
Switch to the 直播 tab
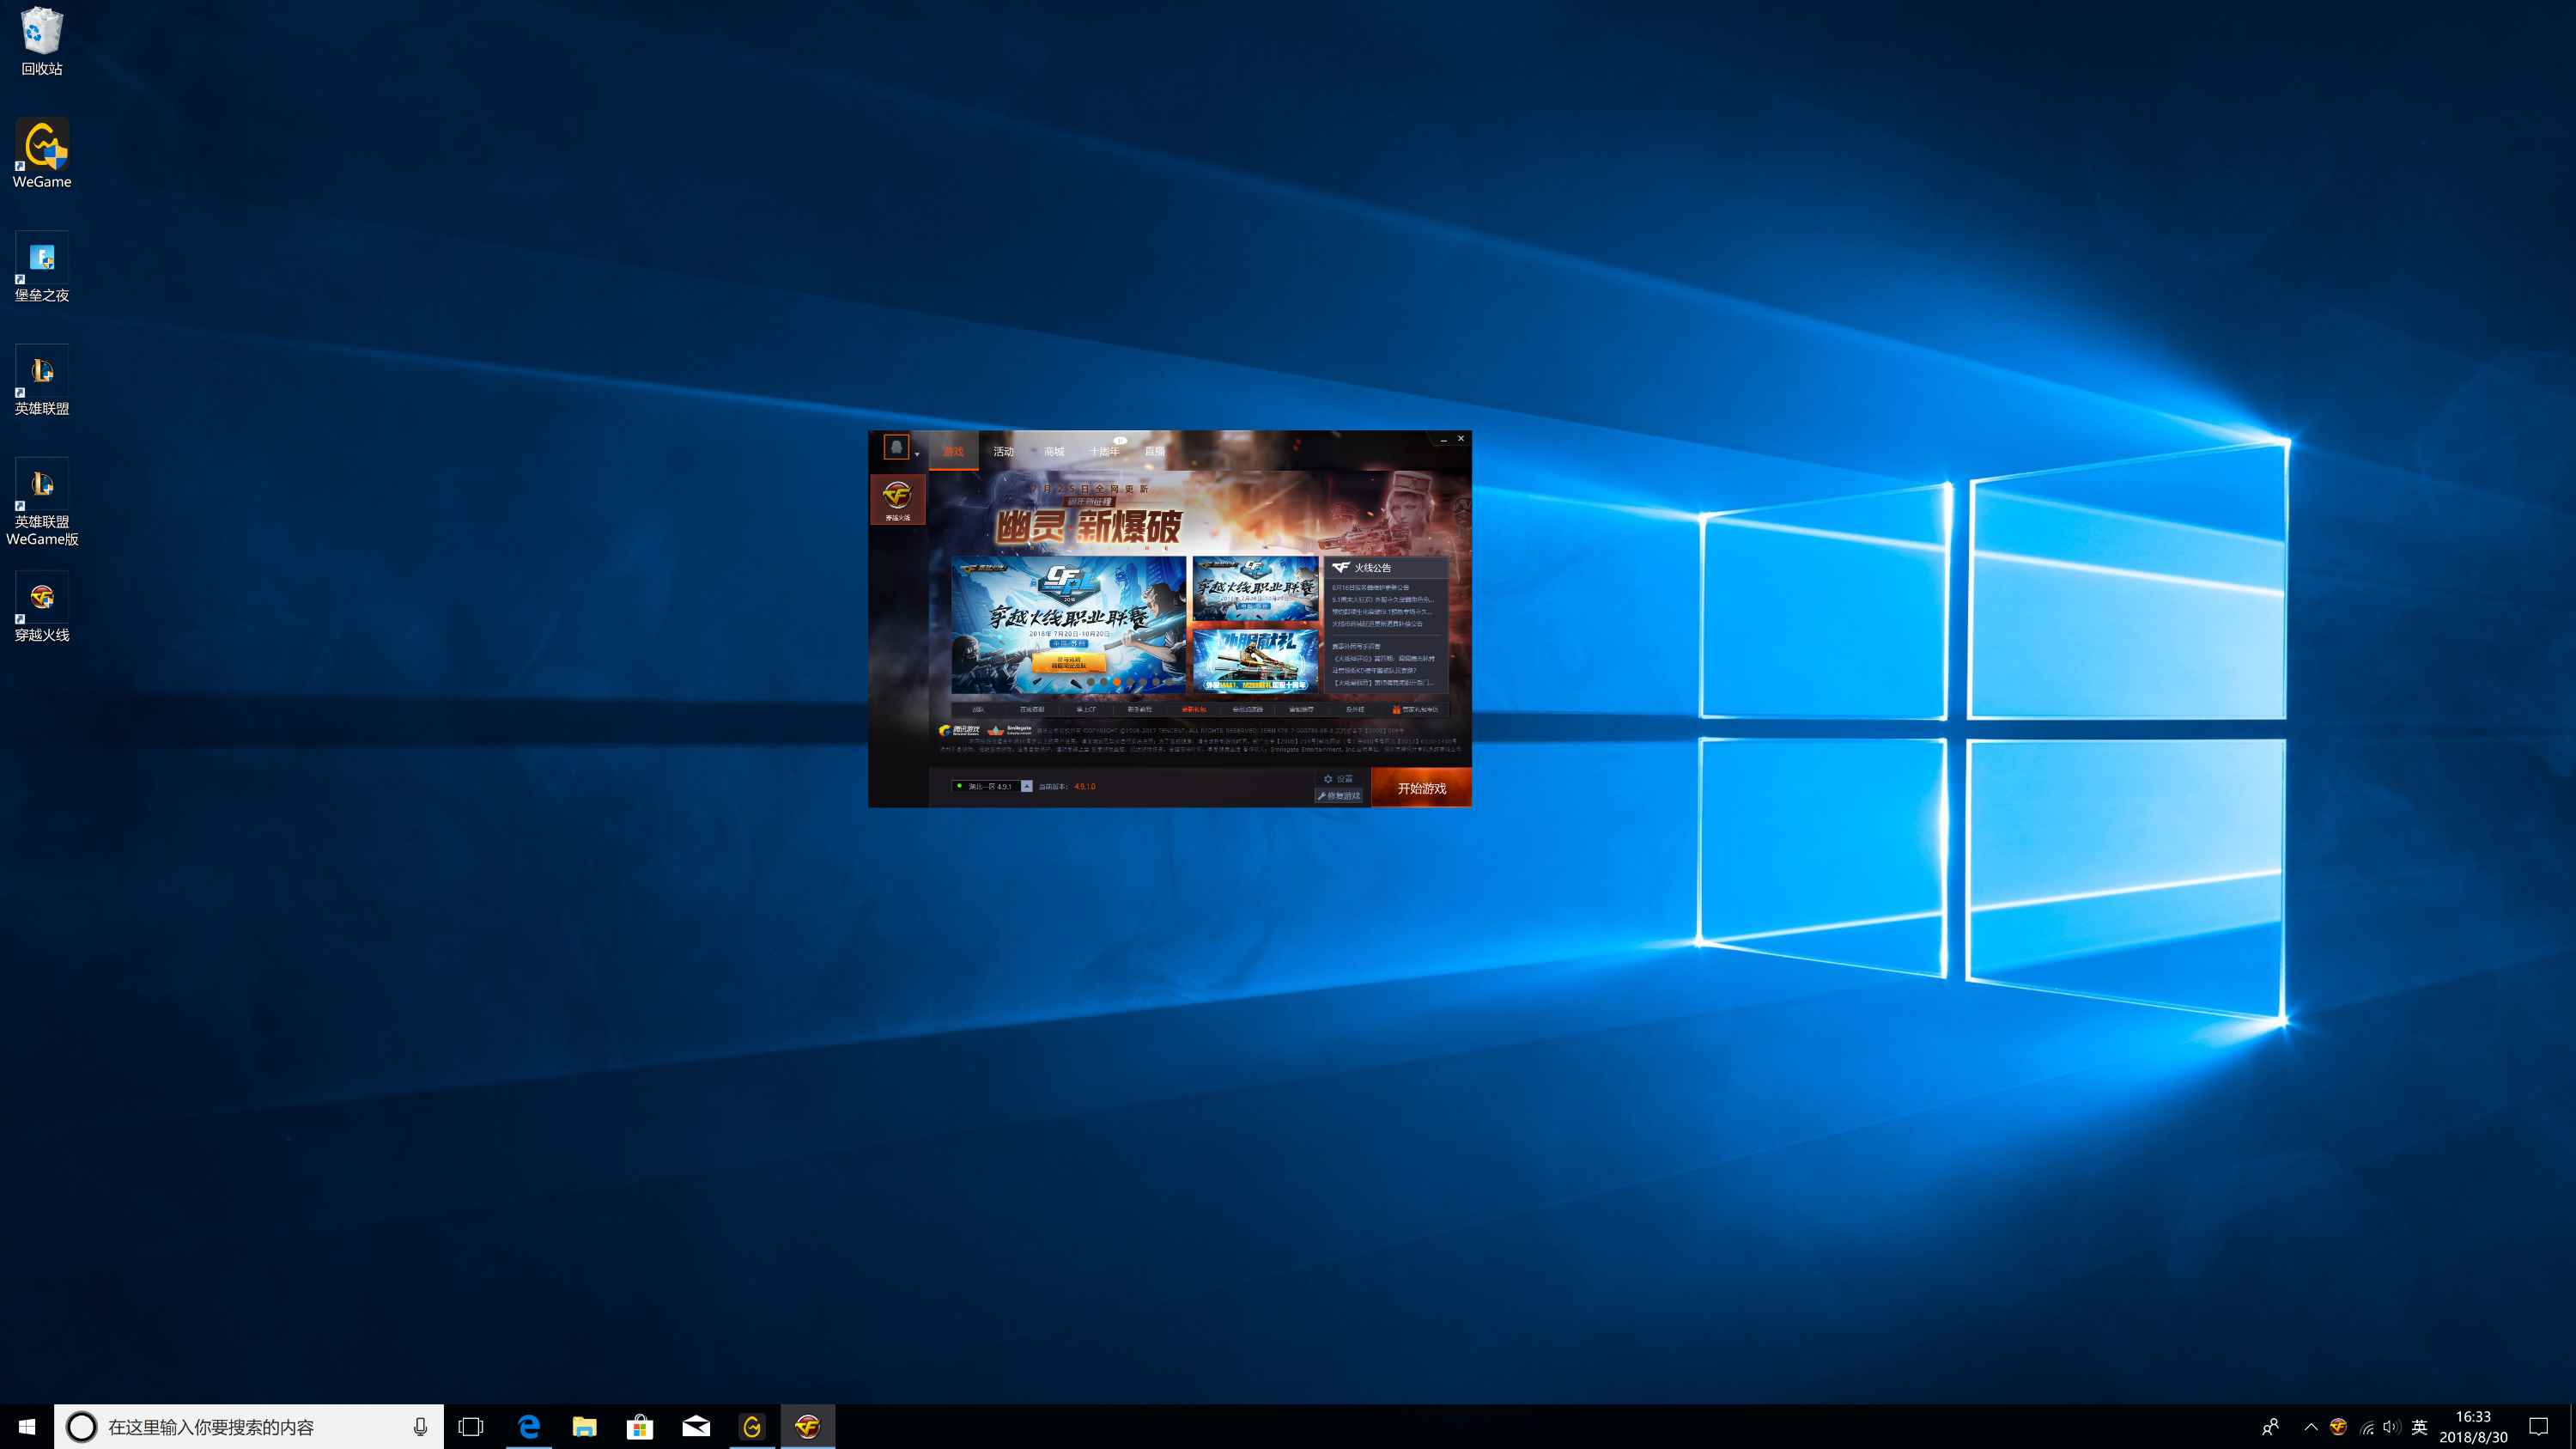(1154, 452)
